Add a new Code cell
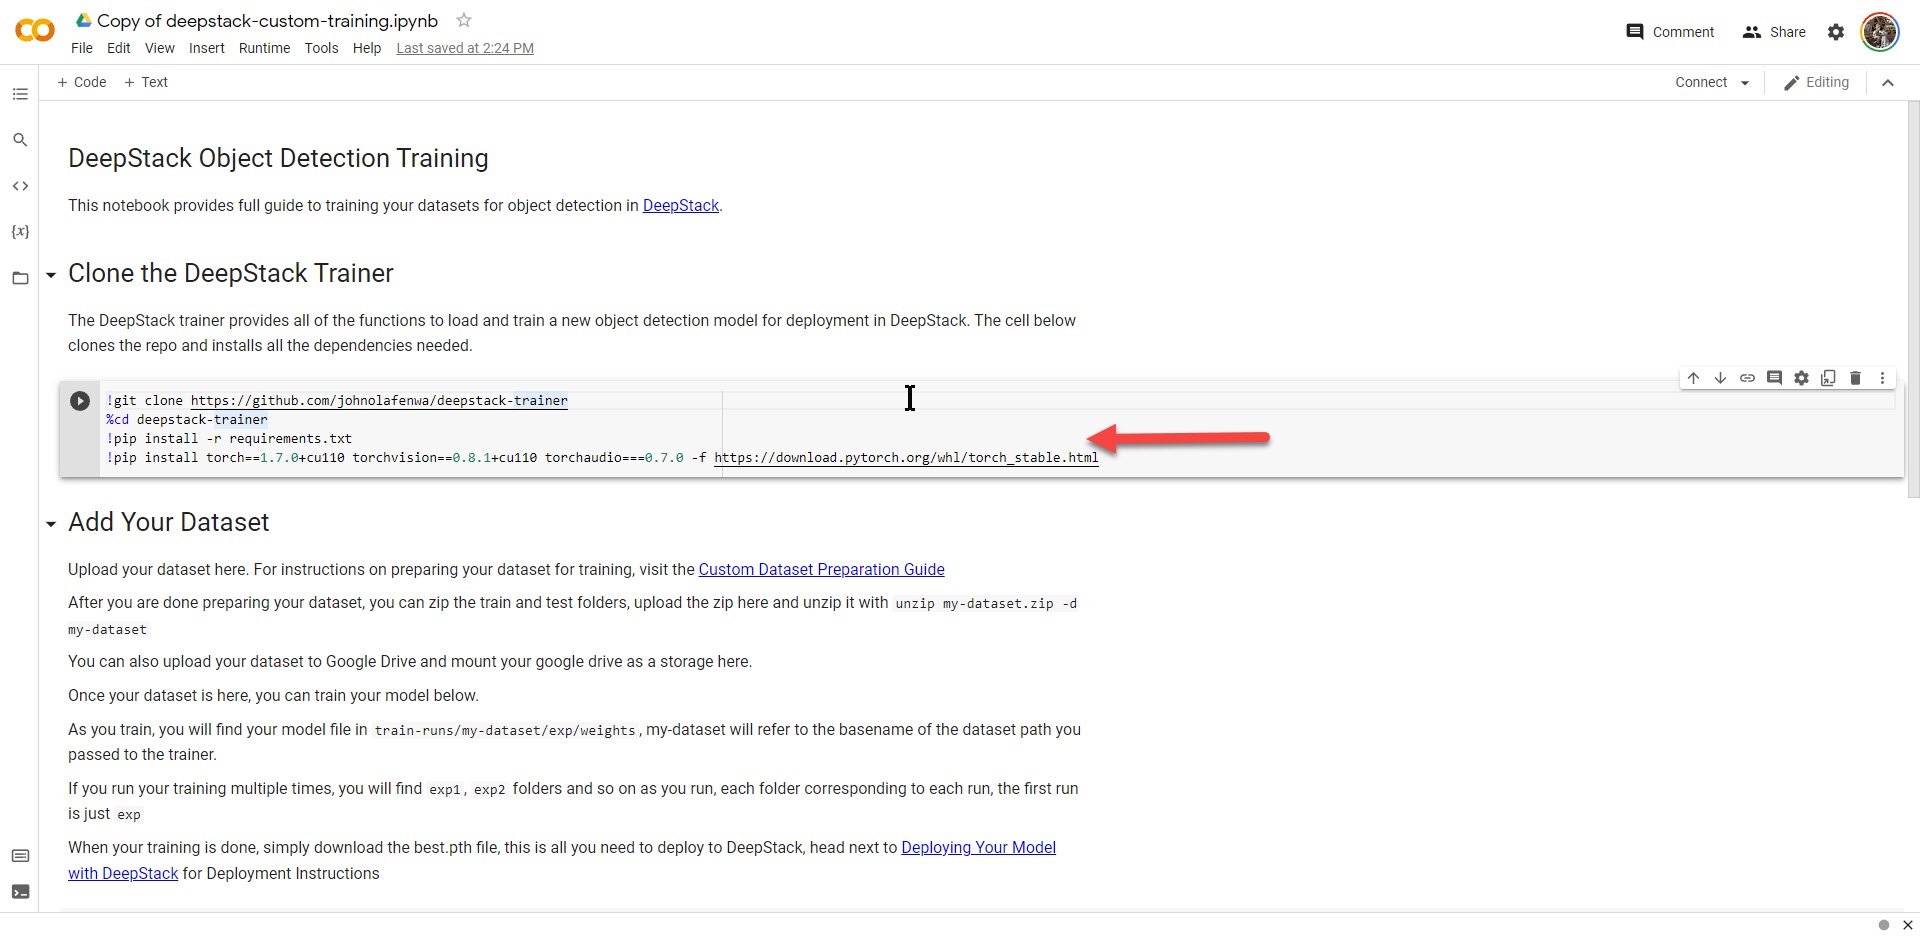This screenshot has height=937, width=1920. (82, 82)
